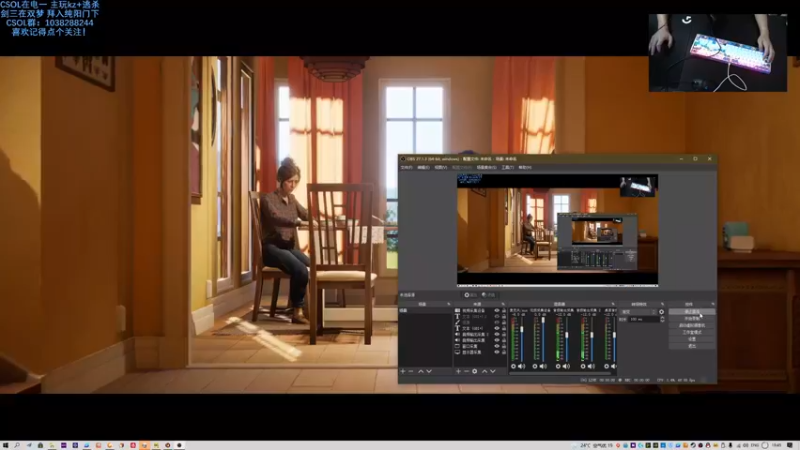The width and height of the screenshot is (800, 450).
Task: Show the hidden brush-icon source in Sources
Action: [x=497, y=322]
